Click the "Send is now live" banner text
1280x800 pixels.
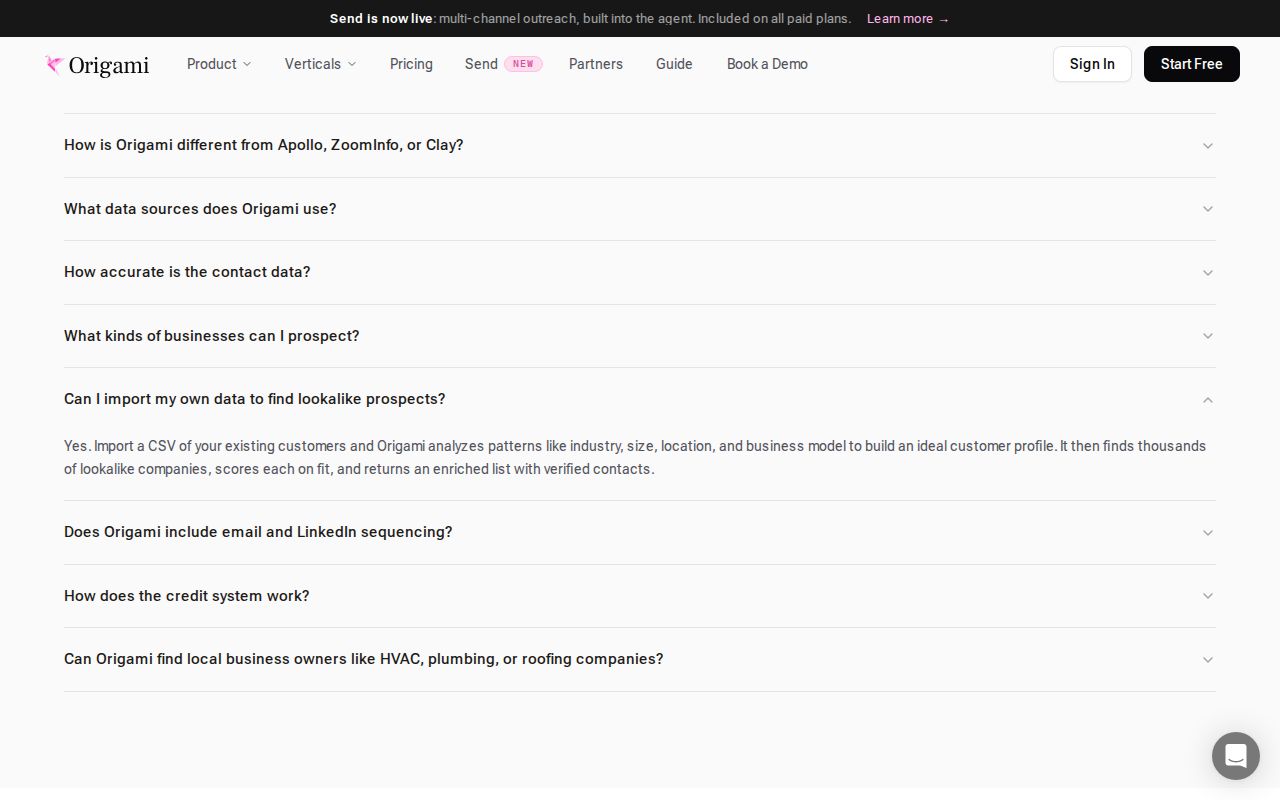(381, 19)
